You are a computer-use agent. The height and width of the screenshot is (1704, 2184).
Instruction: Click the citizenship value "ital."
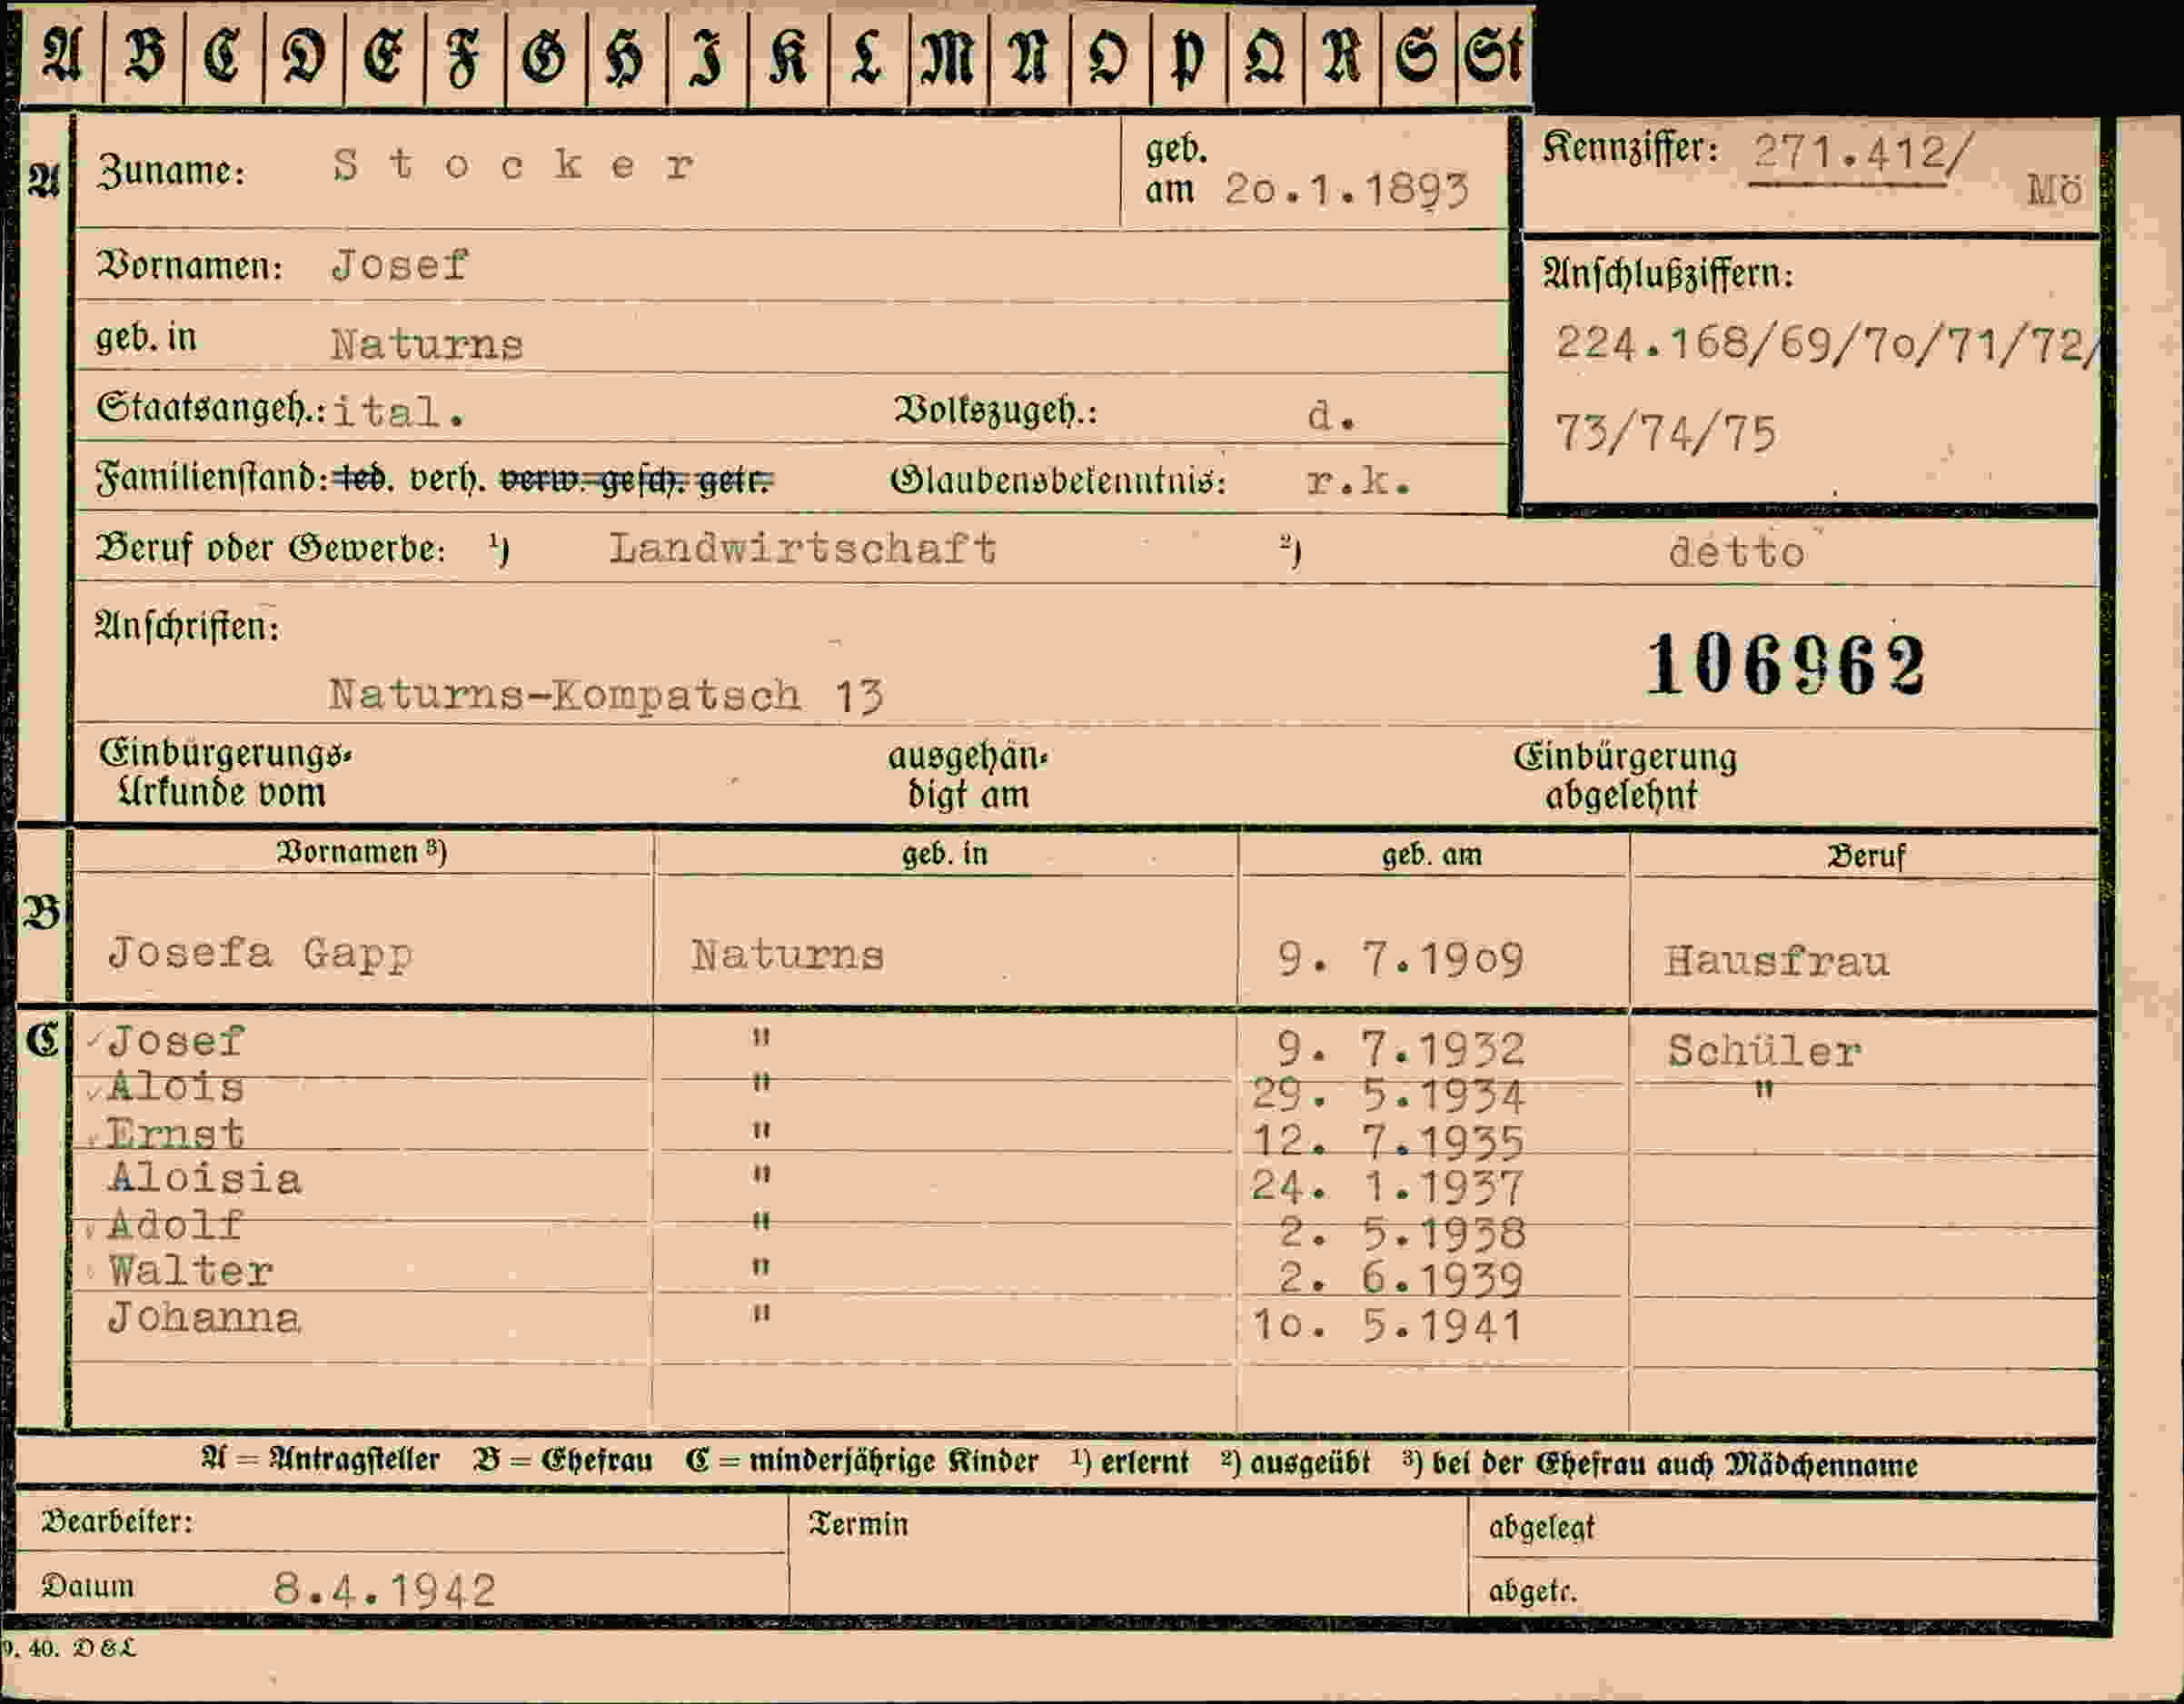click(x=398, y=412)
